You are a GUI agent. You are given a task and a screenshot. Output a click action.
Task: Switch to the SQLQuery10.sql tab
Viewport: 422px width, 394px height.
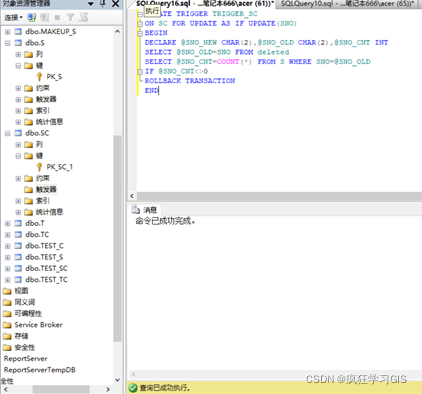(348, 4)
